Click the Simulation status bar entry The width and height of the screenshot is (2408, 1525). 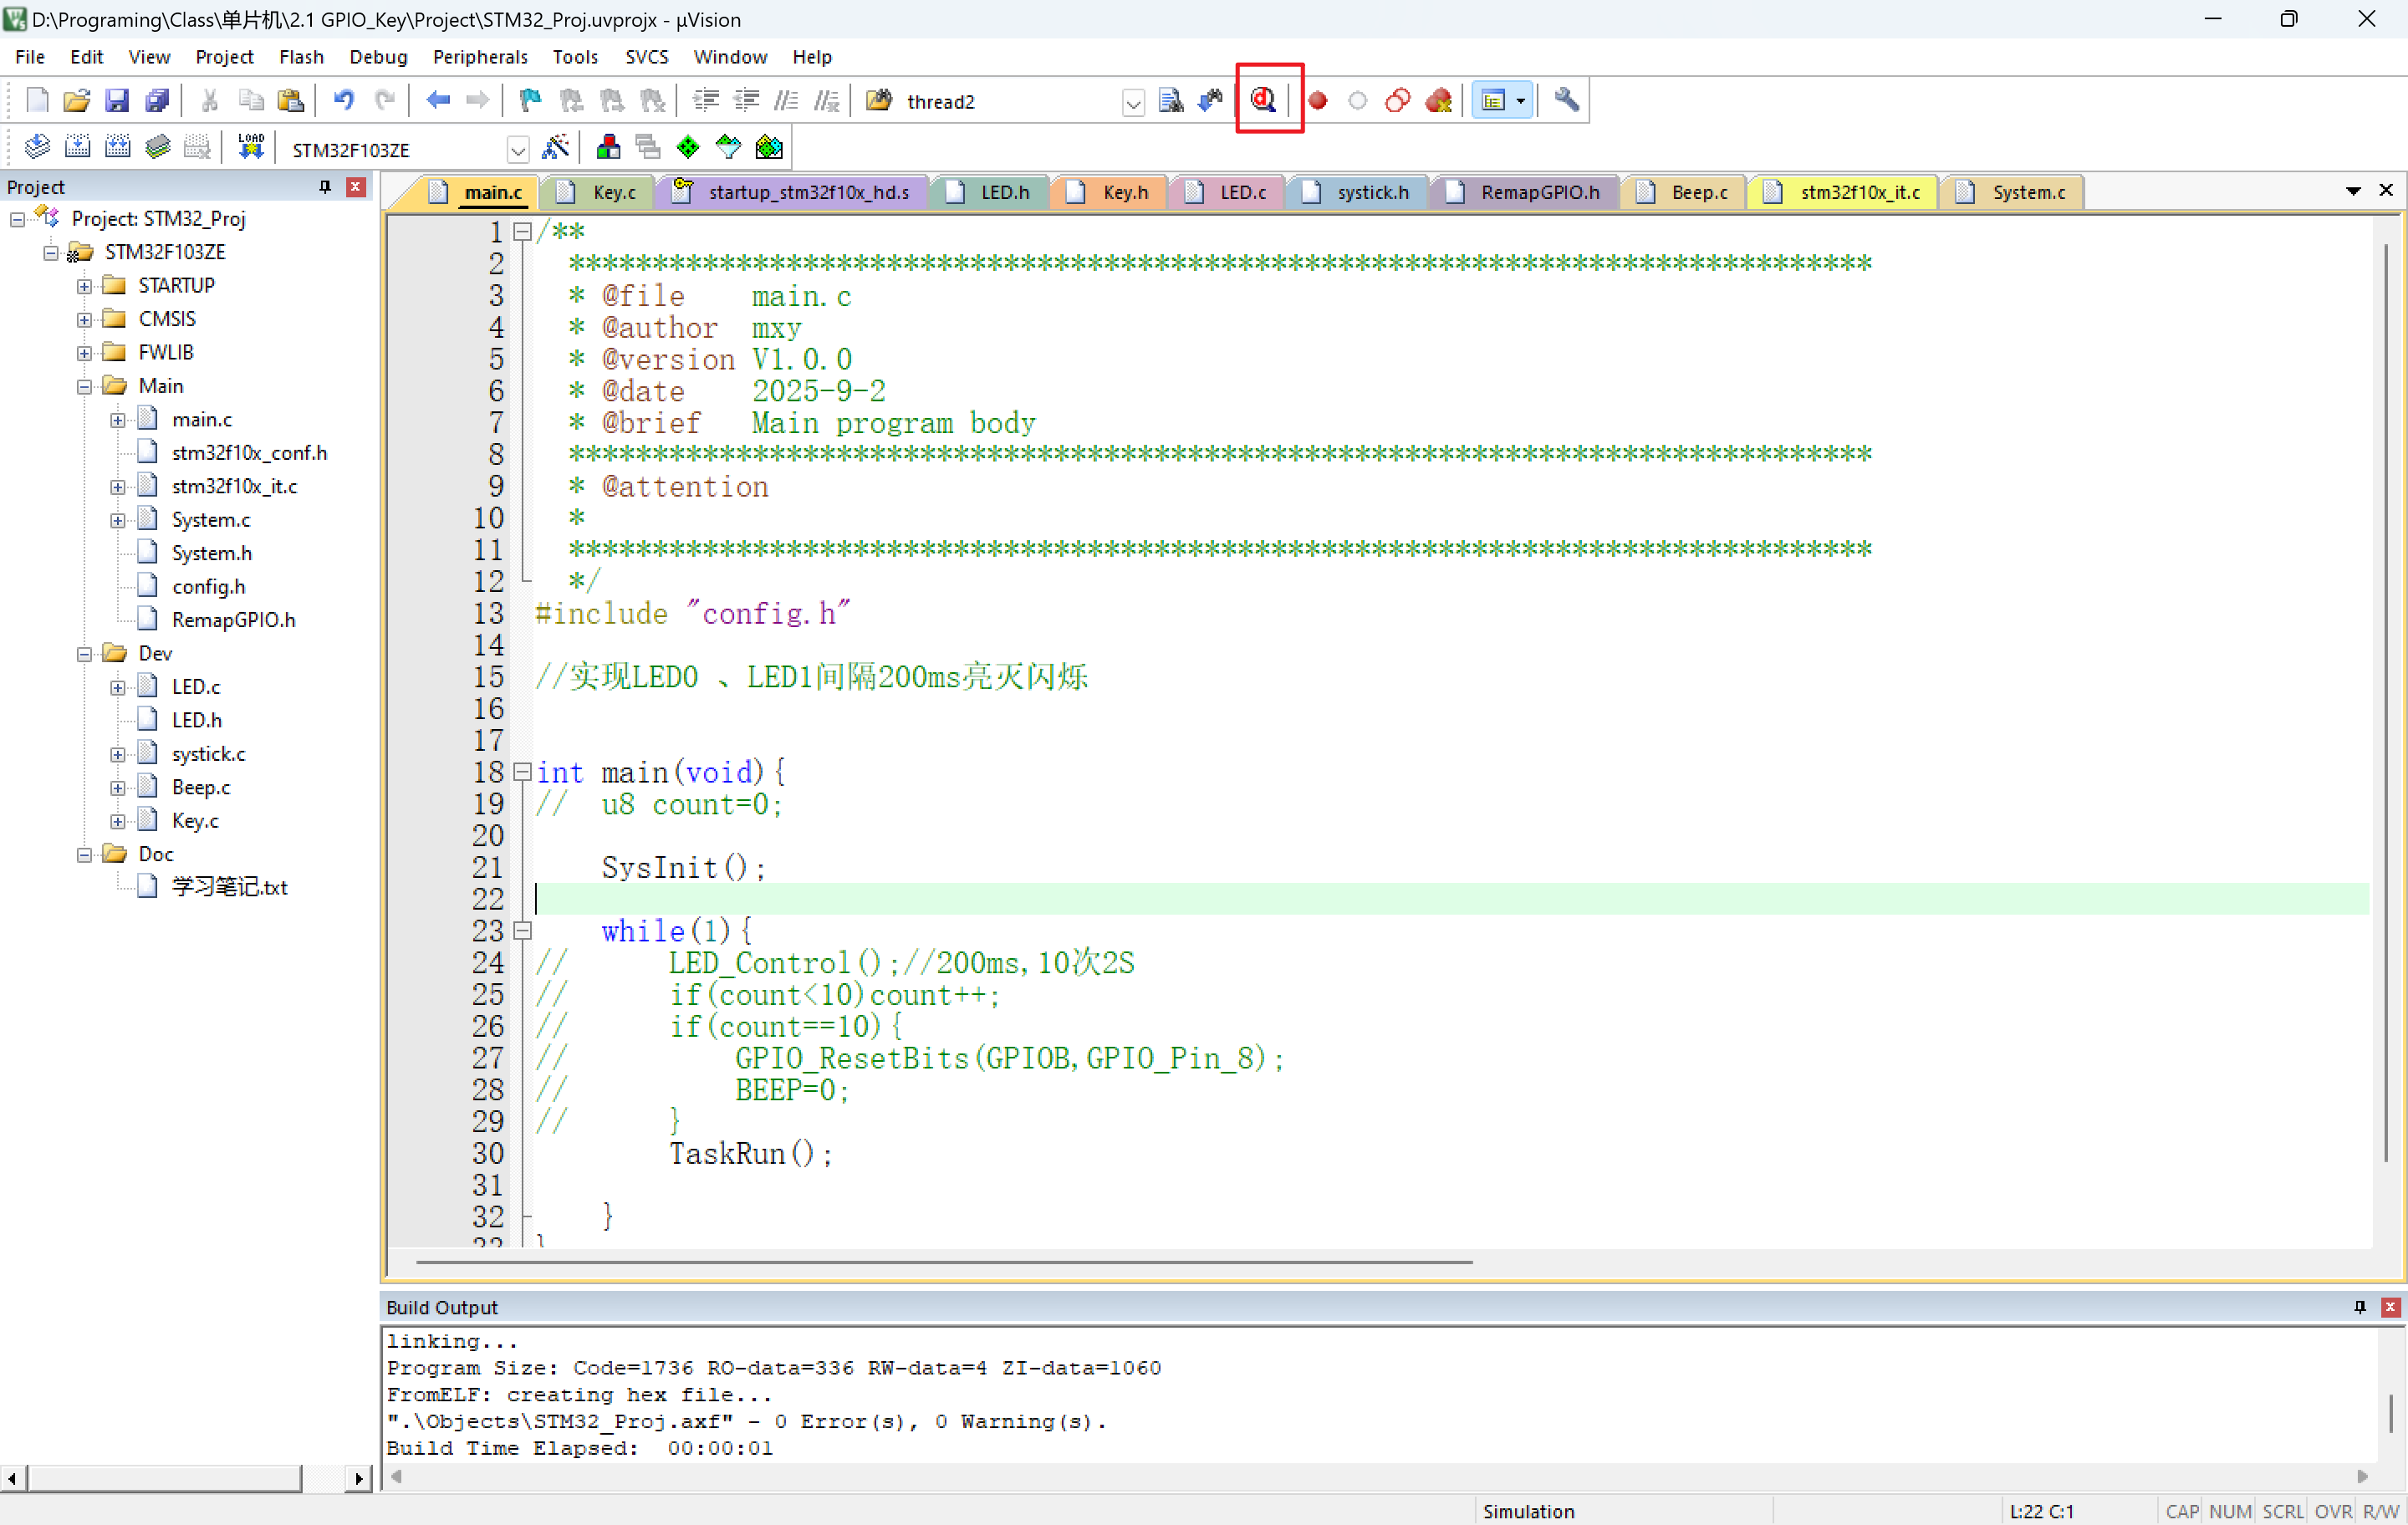coord(1528,1511)
